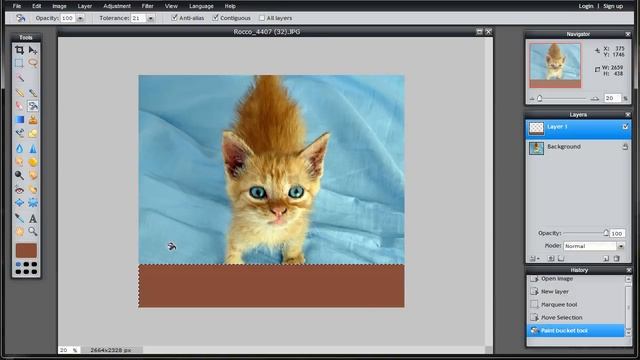
Task: Select the Zoom magnifier tool
Action: point(33,231)
